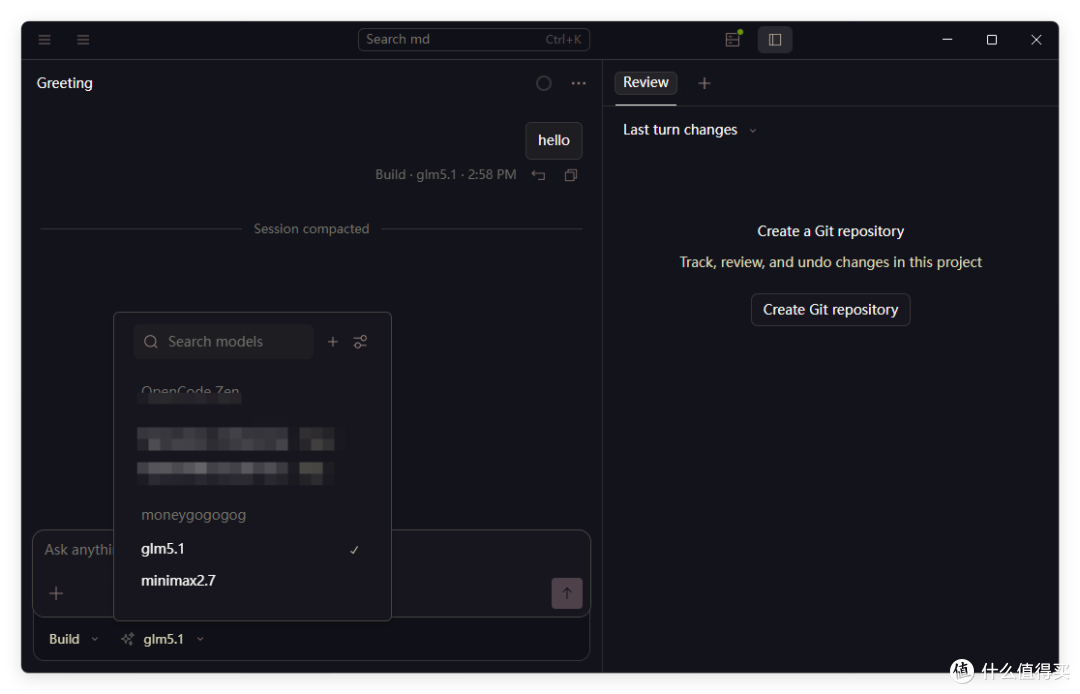
Task: Minimize the application window
Action: click(x=948, y=40)
